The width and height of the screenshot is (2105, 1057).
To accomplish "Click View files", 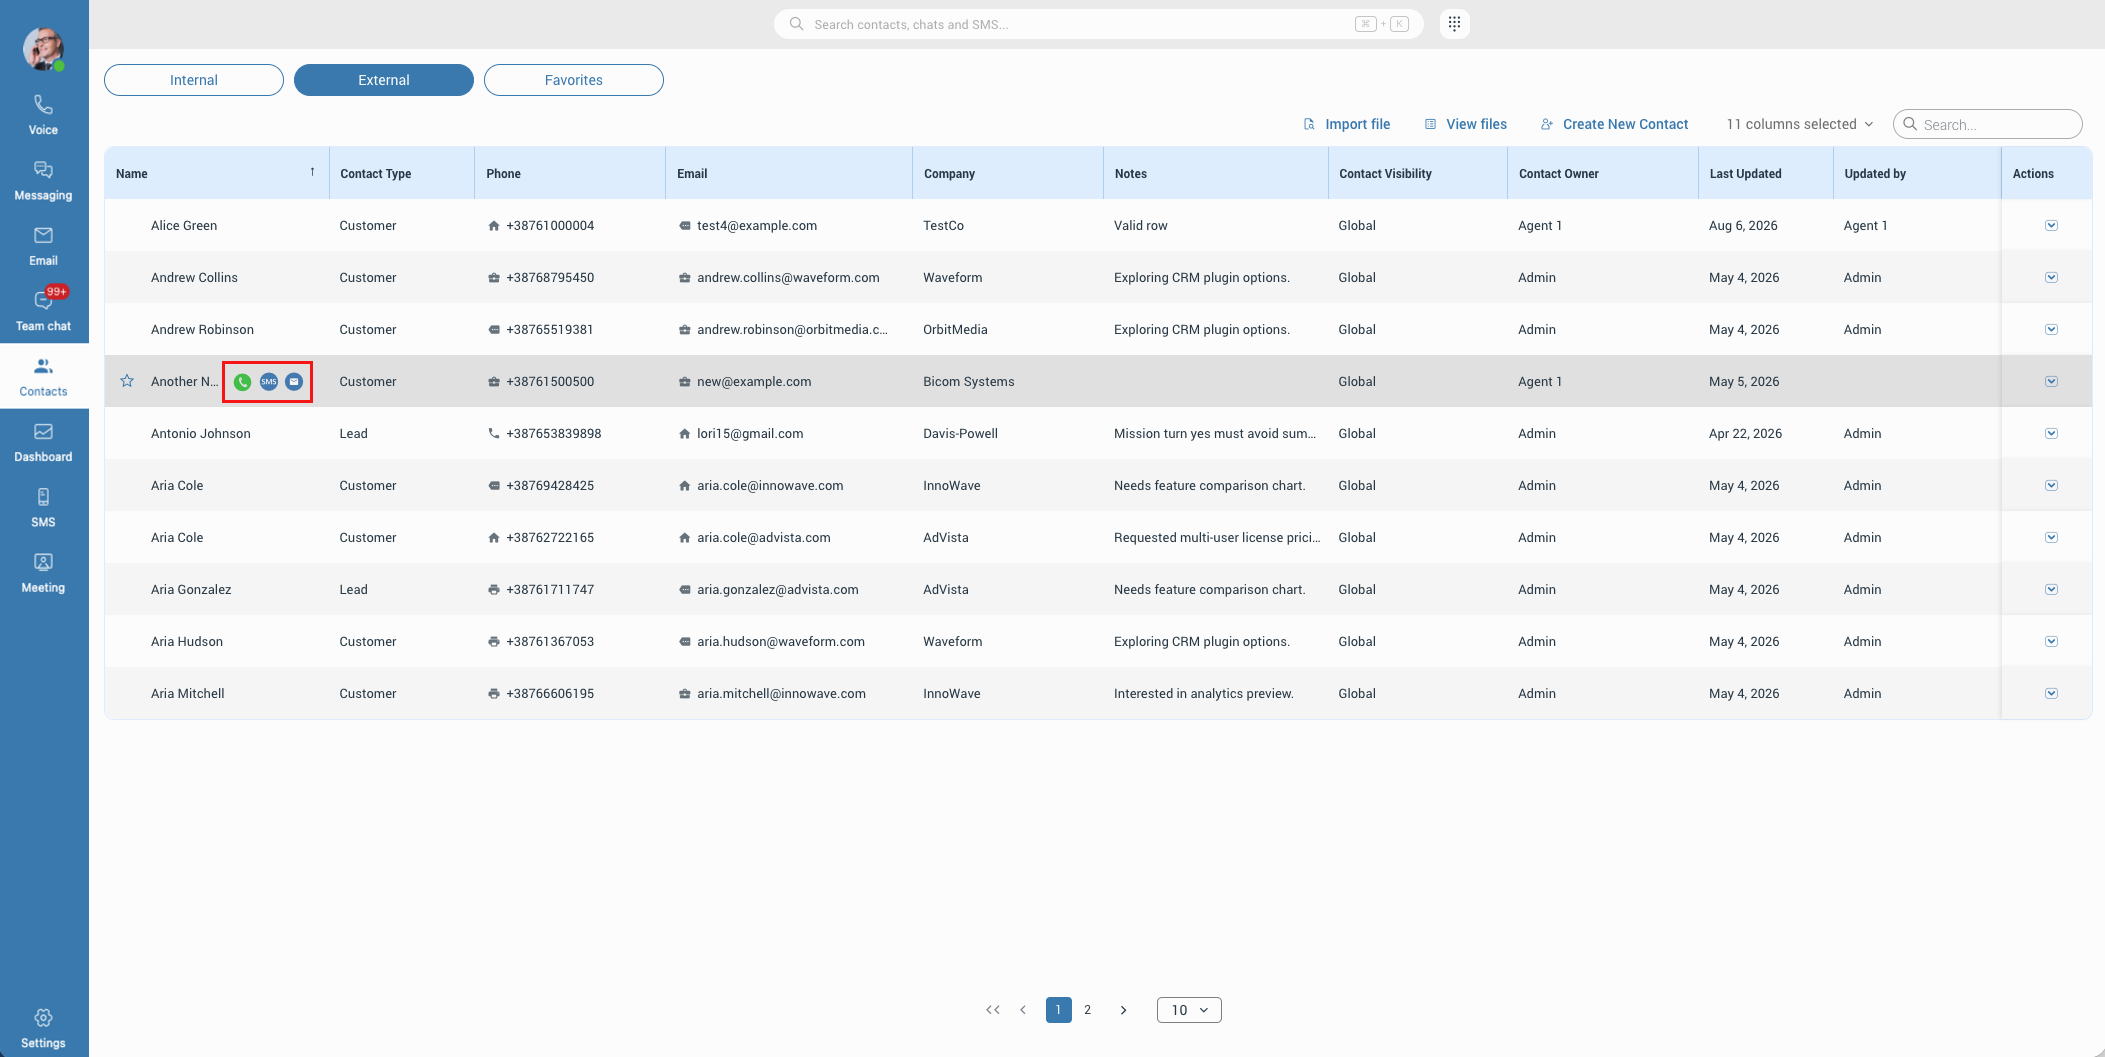I will (1466, 124).
